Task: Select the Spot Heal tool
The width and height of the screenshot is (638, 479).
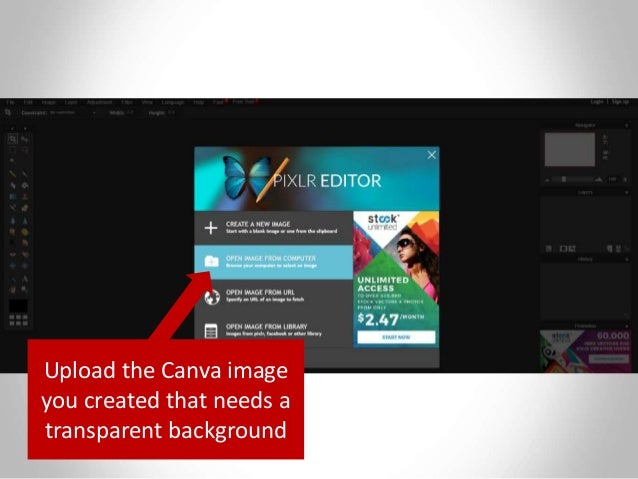Action: point(24,254)
